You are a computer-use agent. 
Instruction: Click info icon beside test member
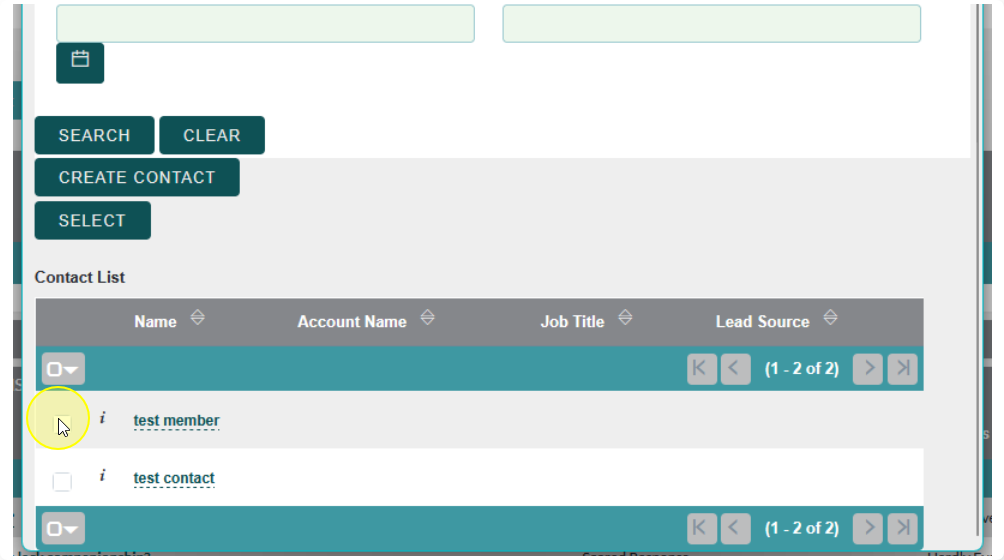102,418
